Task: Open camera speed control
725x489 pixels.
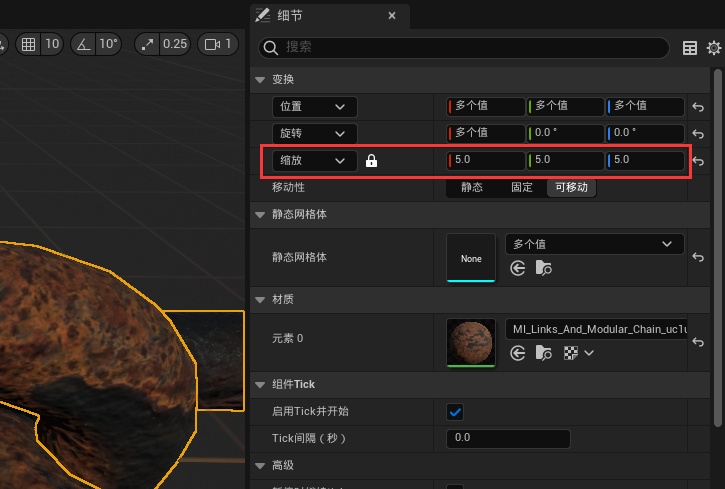Action: tap(218, 44)
